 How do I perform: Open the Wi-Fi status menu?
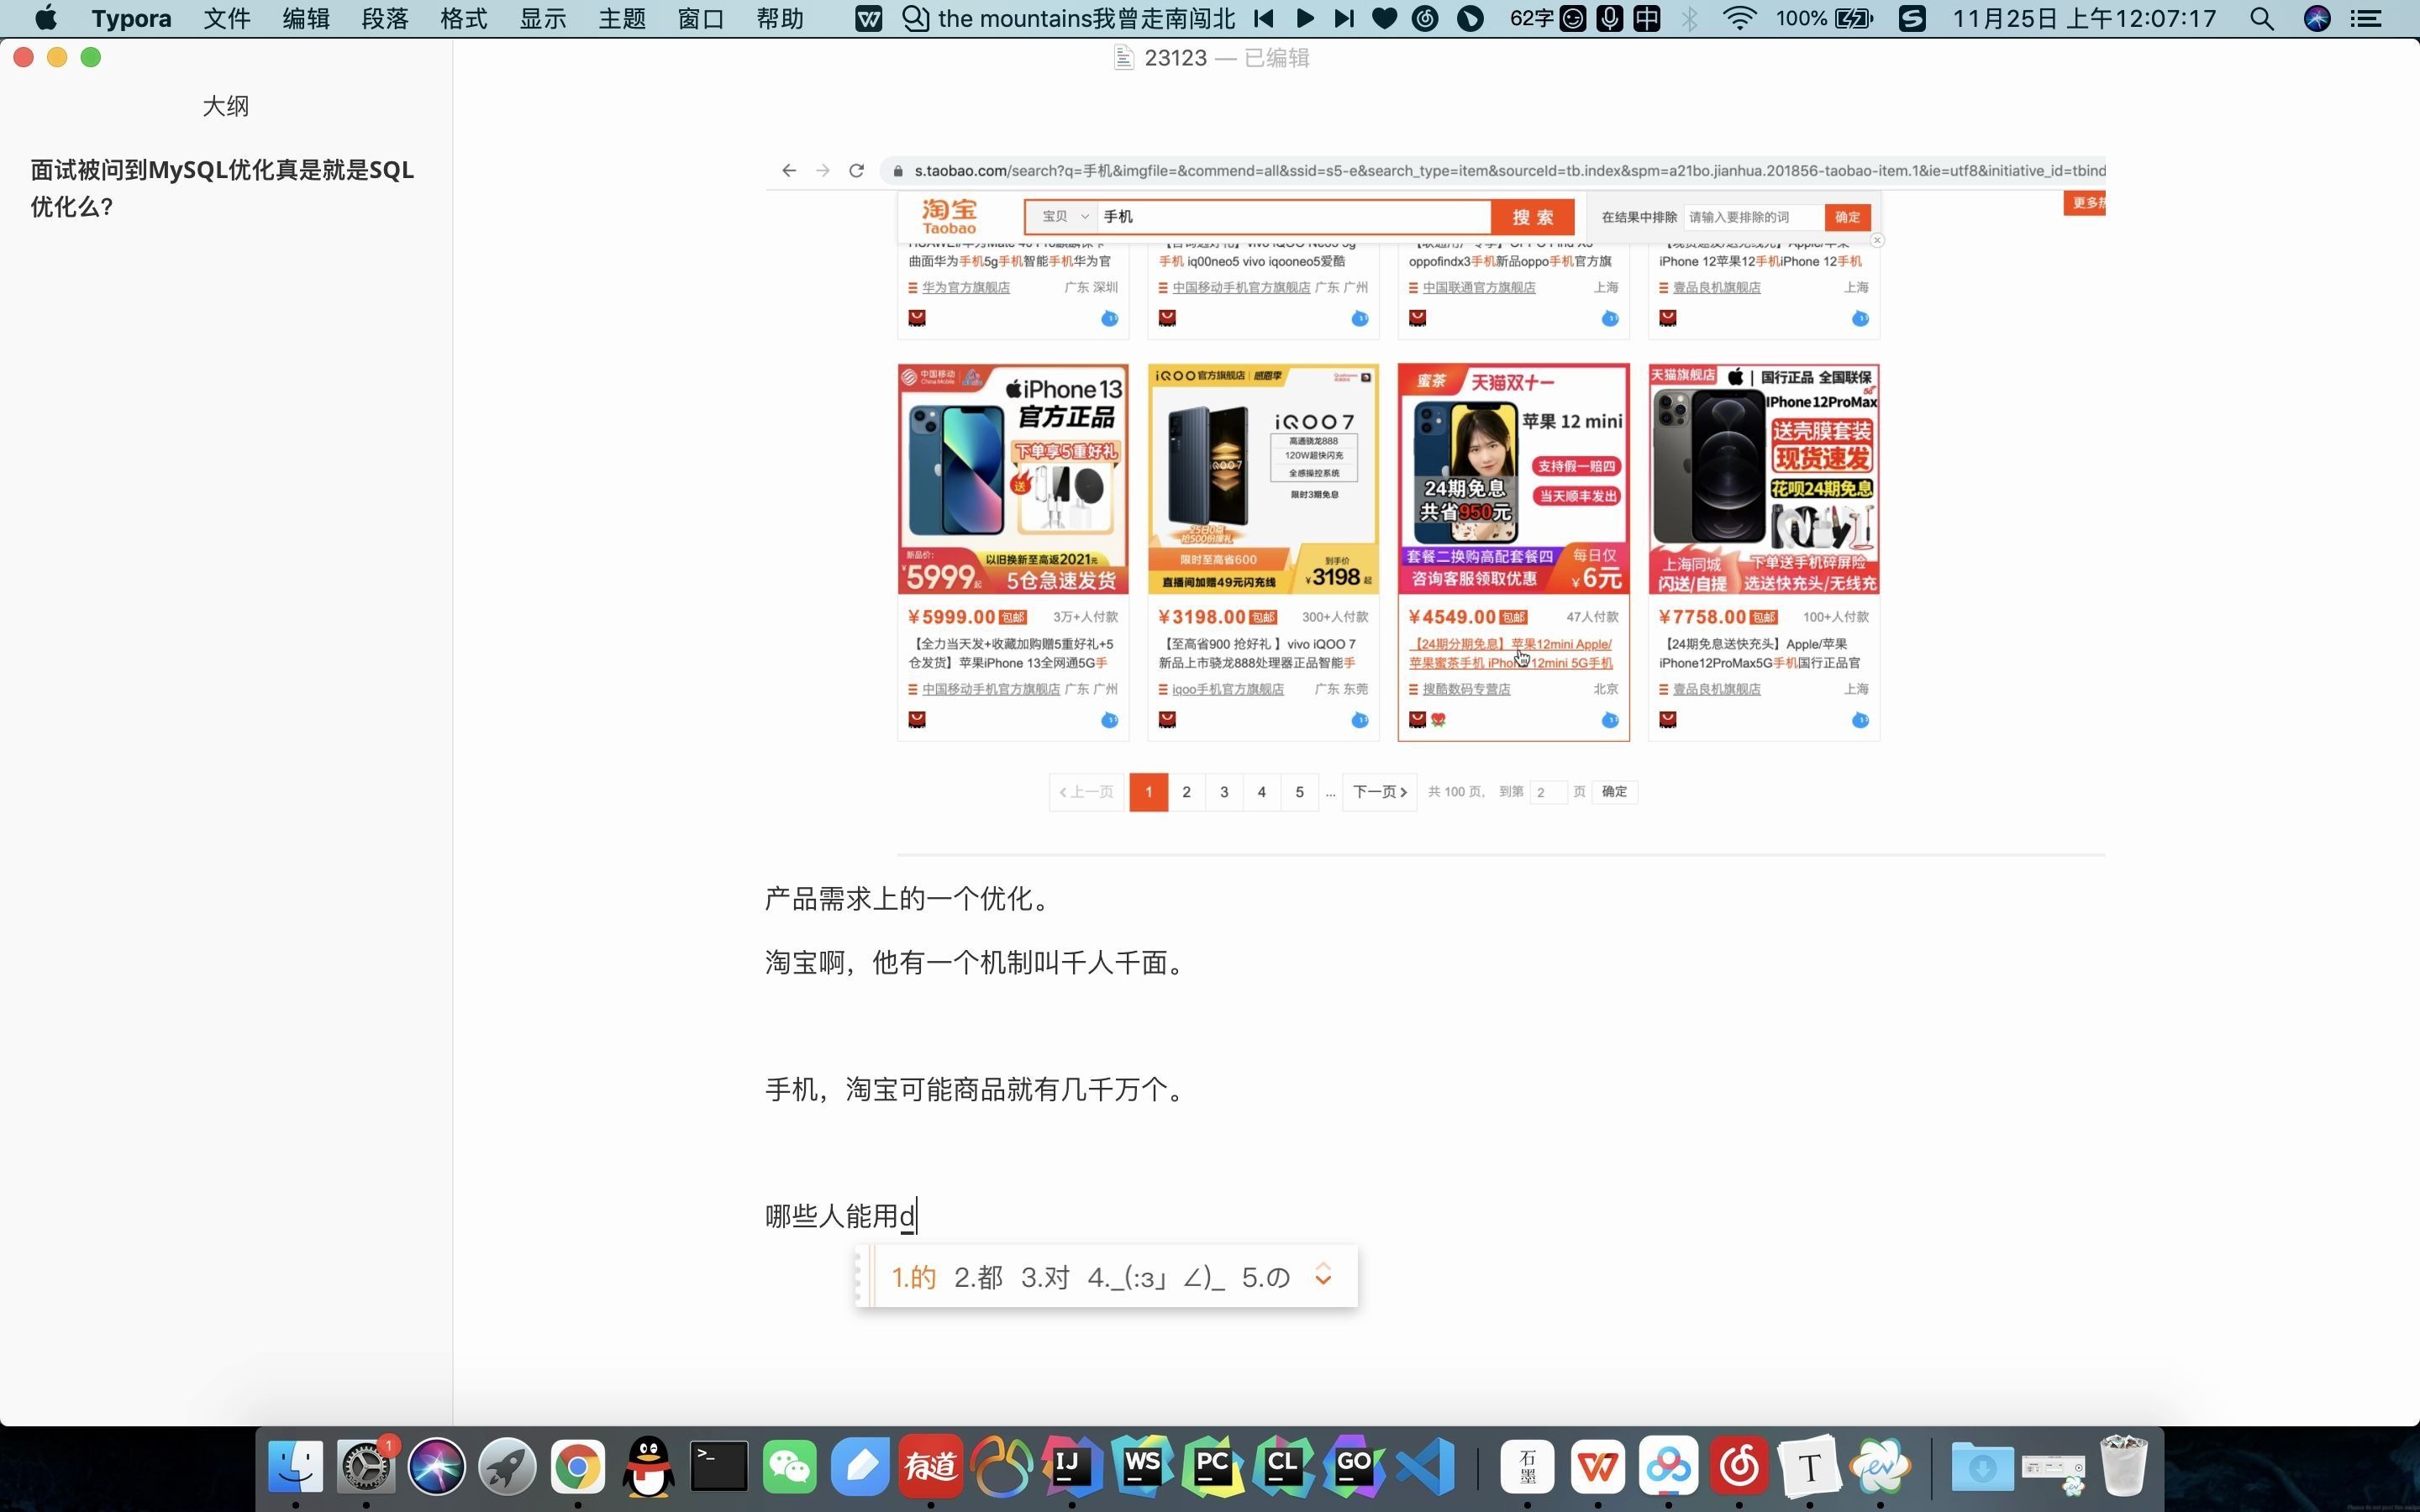click(1741, 18)
